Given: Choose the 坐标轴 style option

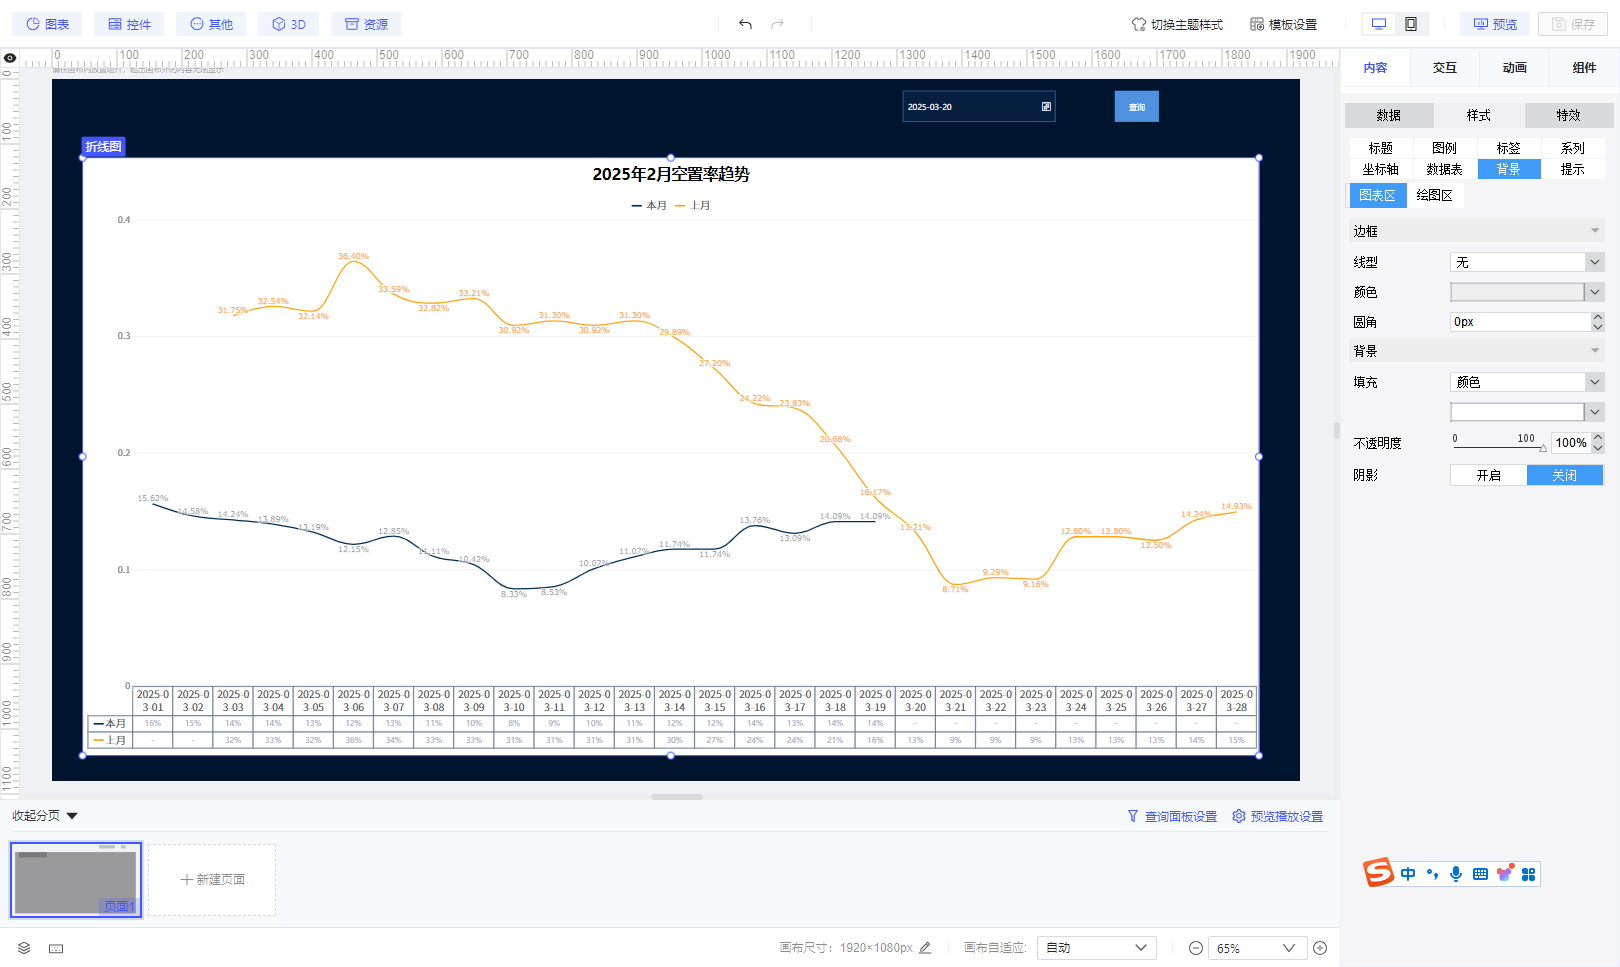Looking at the screenshot, I should [1381, 169].
